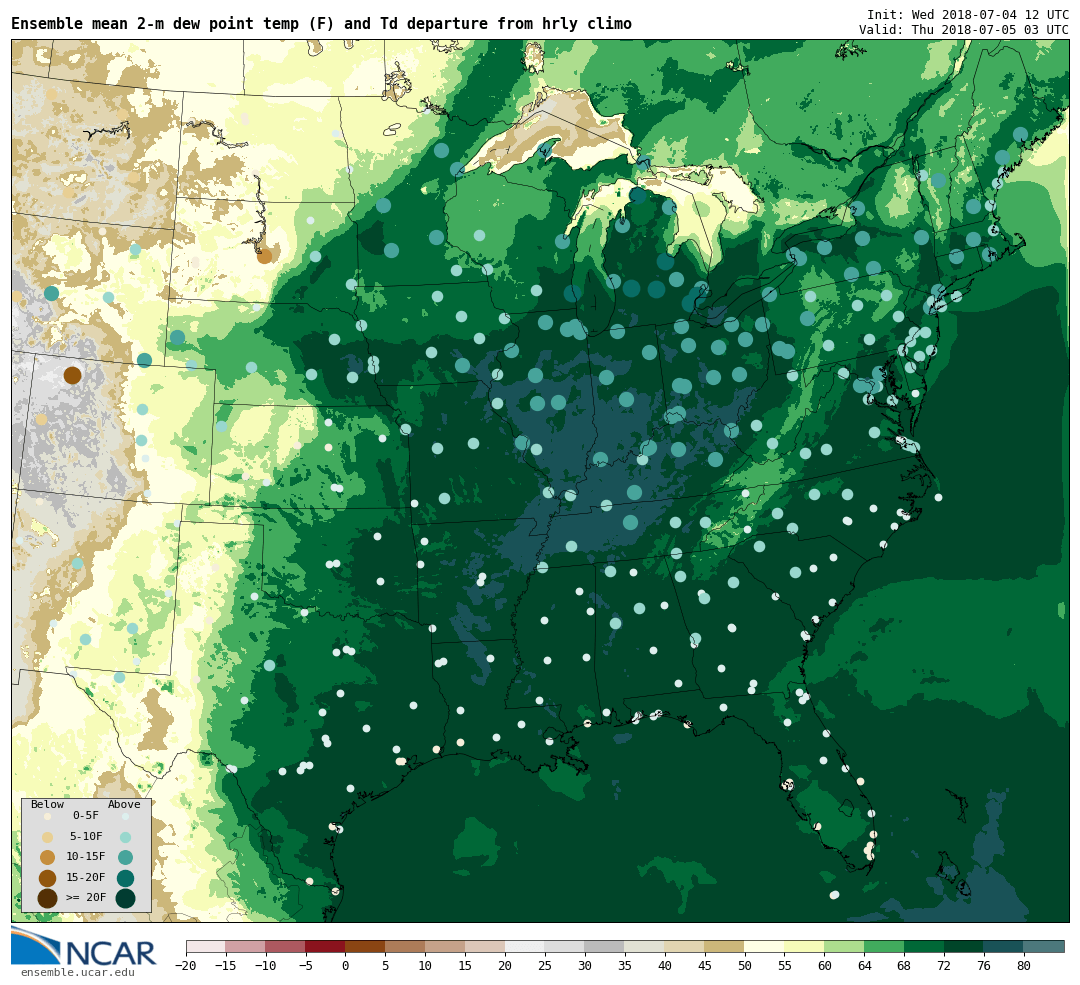Click the 'Ensemble mean 2-m dew point' title
The height and width of the screenshot is (985, 1080).
tap(321, 23)
